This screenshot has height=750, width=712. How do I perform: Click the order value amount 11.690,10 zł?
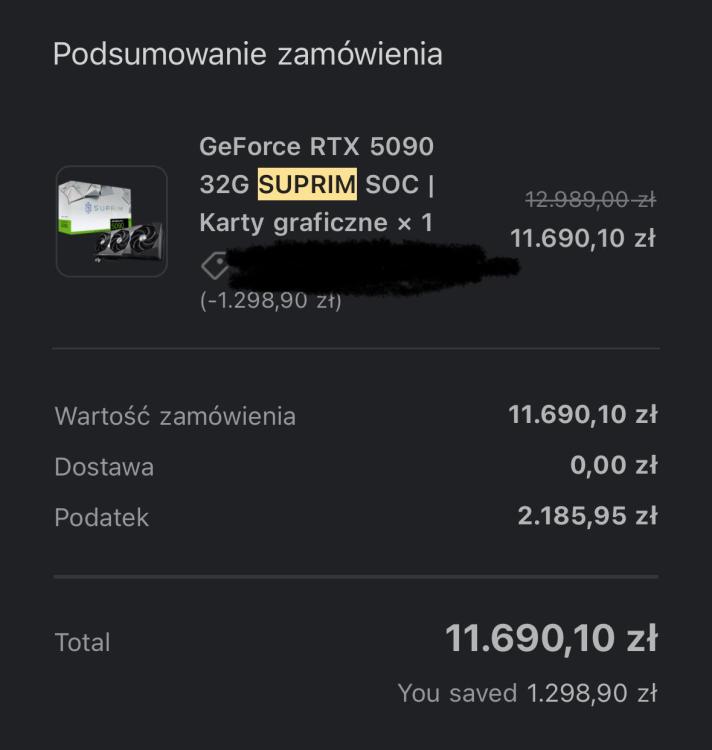[x=582, y=414]
